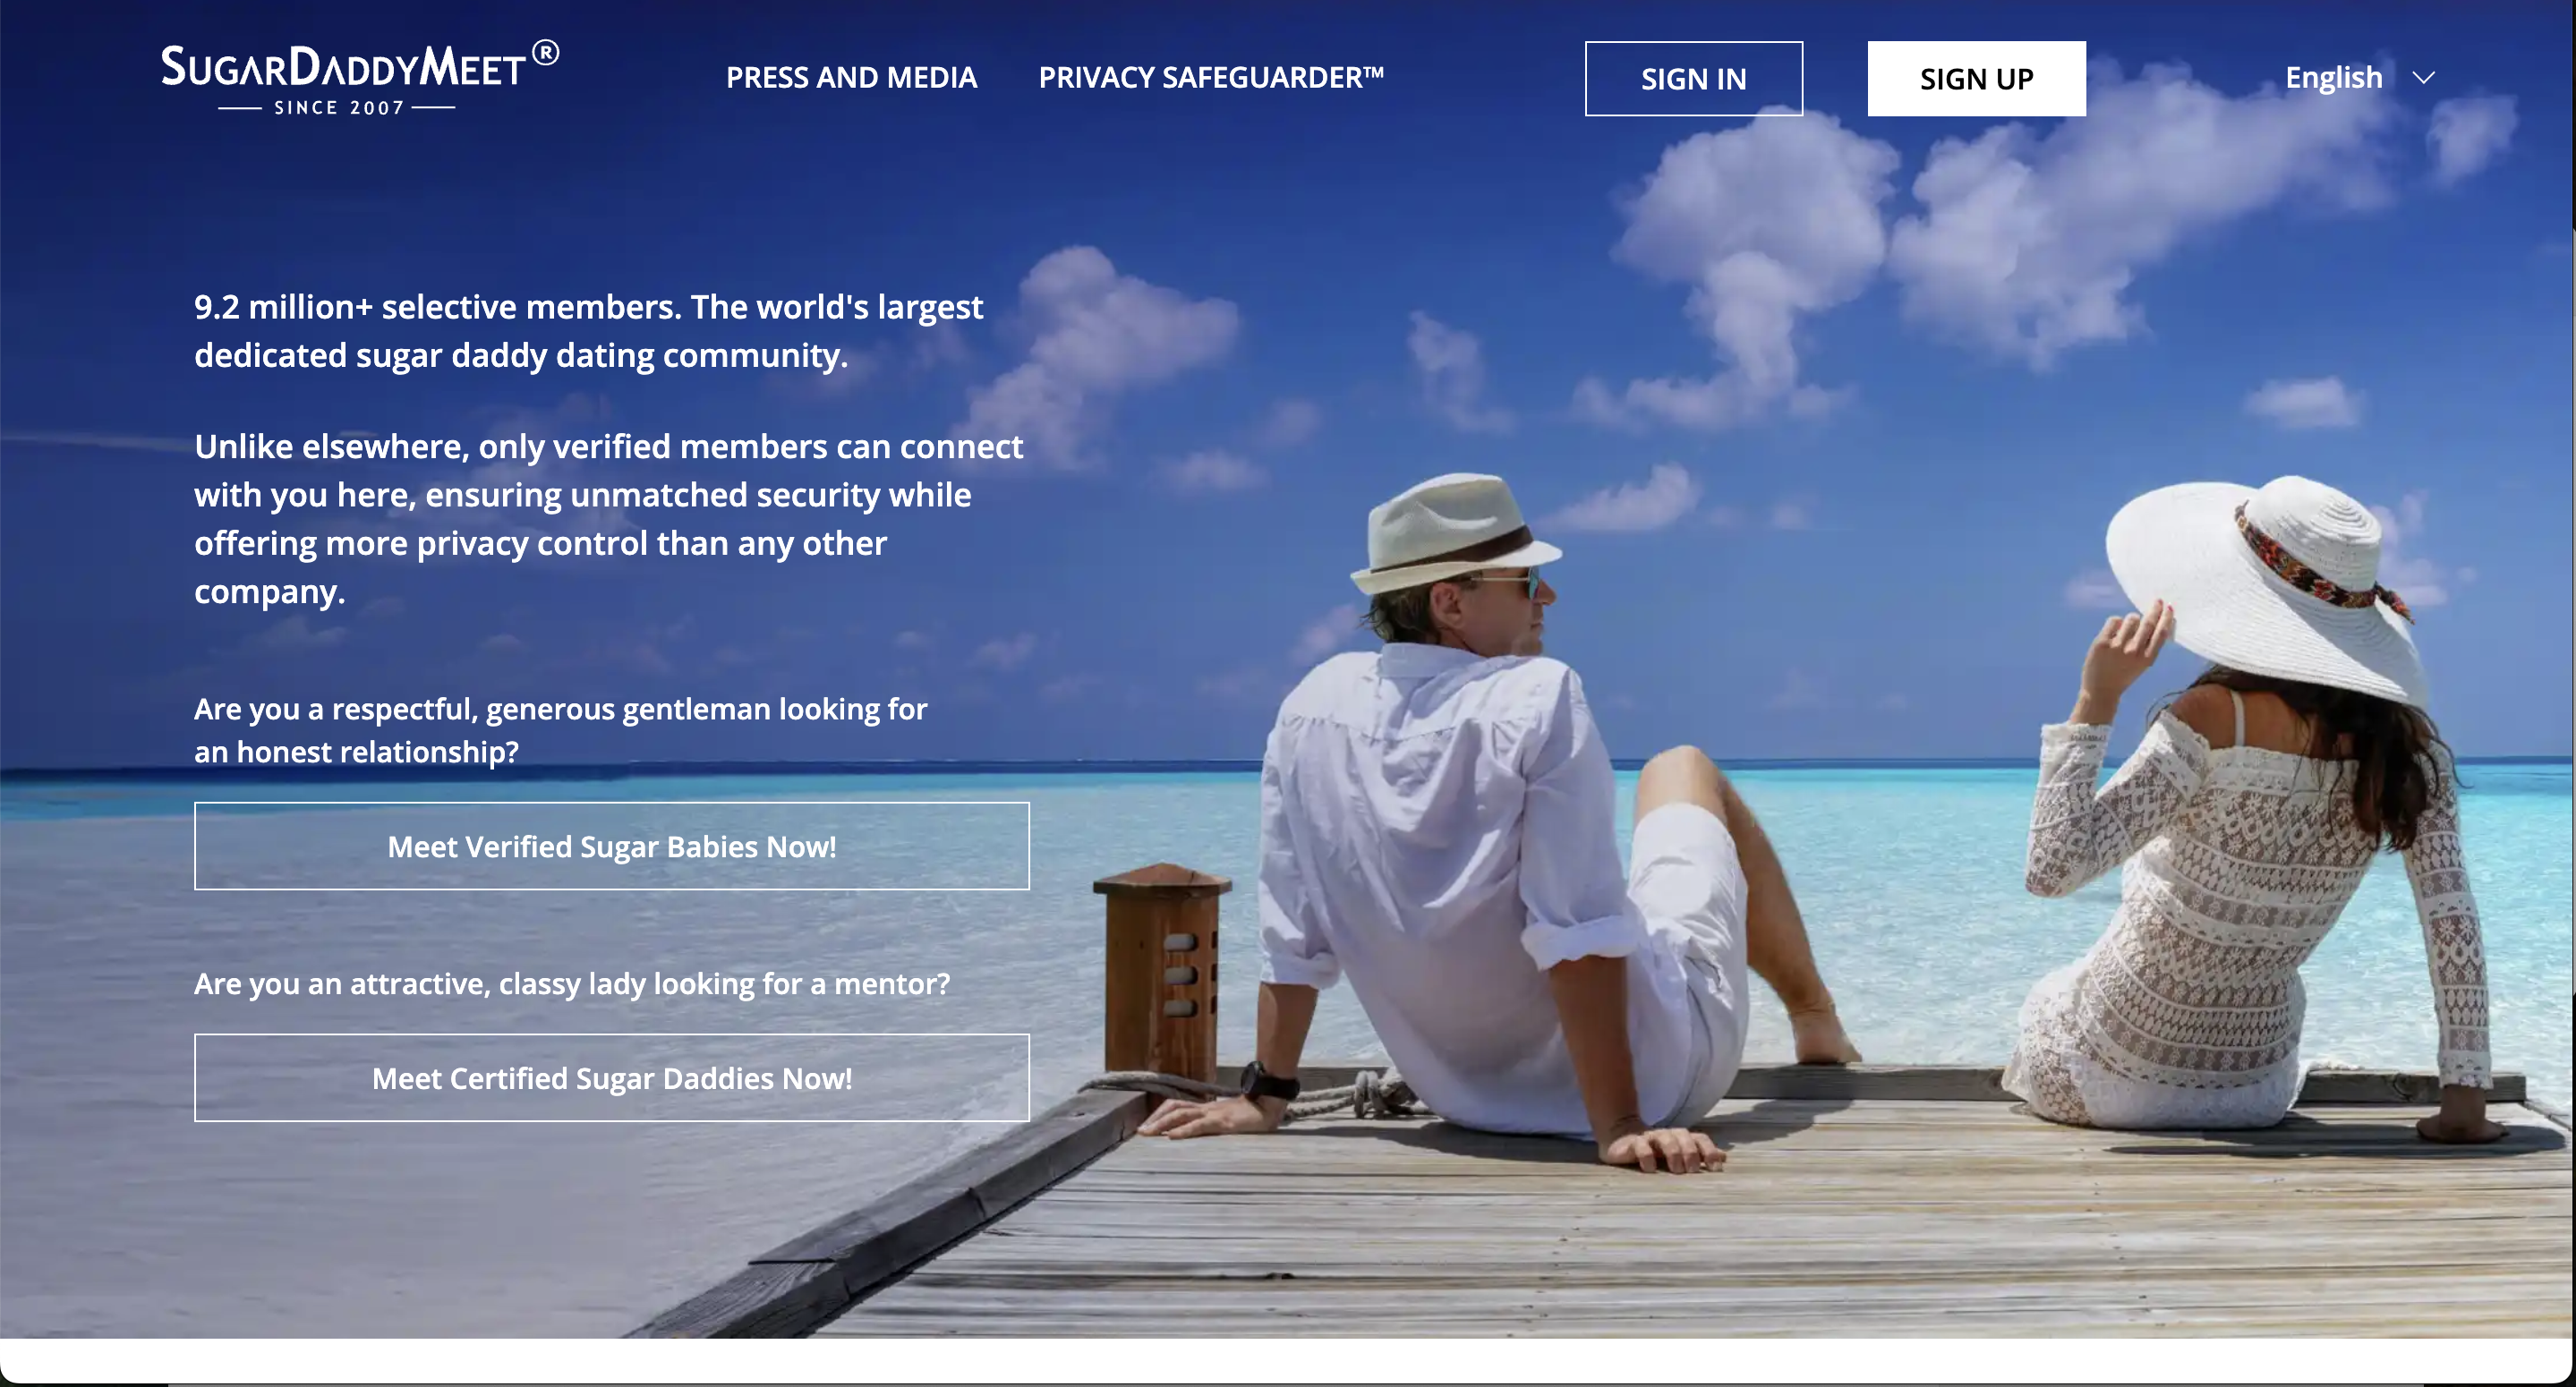Screen dimensions: 2576x1387
Task: Open the Press and Media page
Action: (851, 77)
